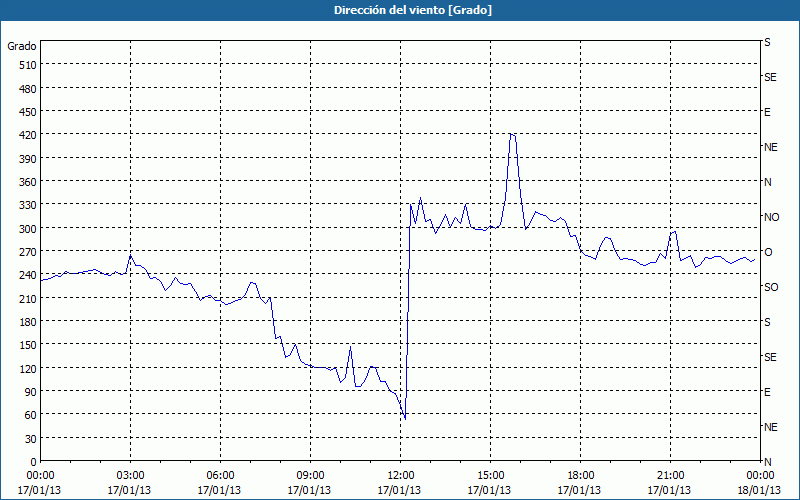Select the 480 value on the degree axis
800x500 pixels.
28,89
